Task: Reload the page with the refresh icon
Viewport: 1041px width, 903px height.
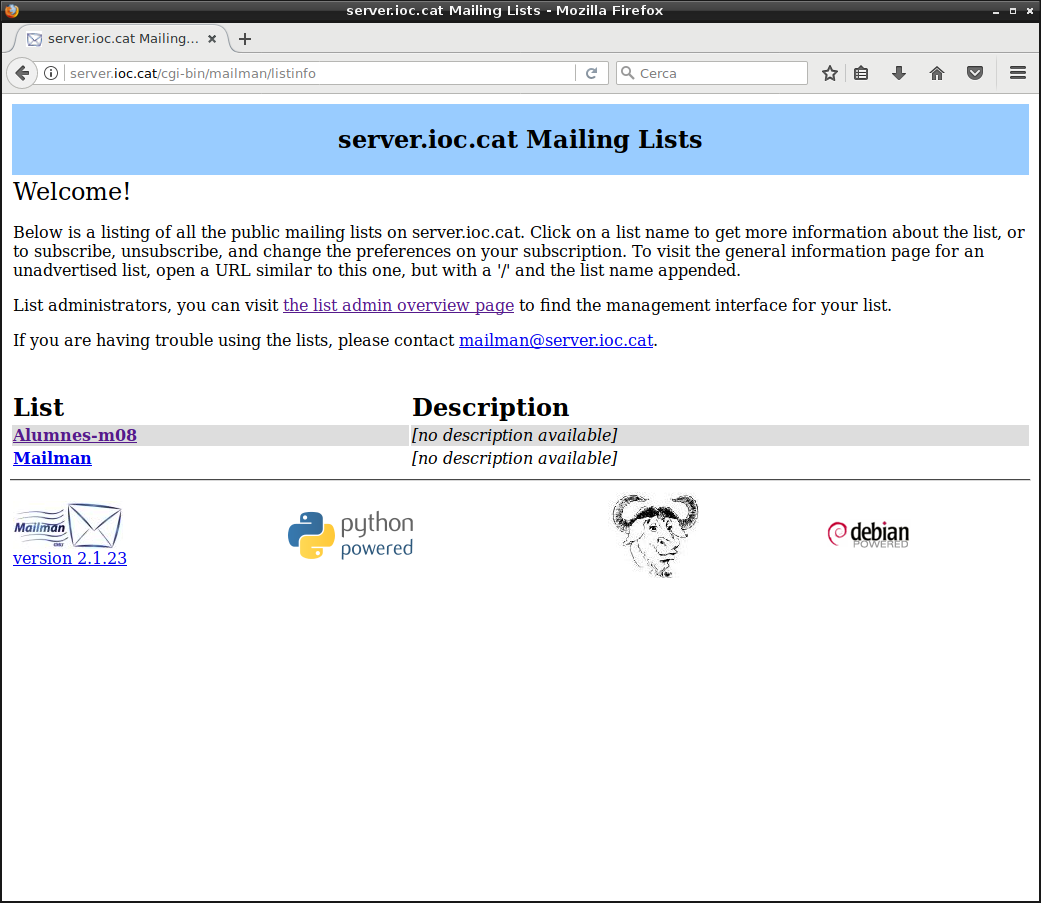Action: 591,73
